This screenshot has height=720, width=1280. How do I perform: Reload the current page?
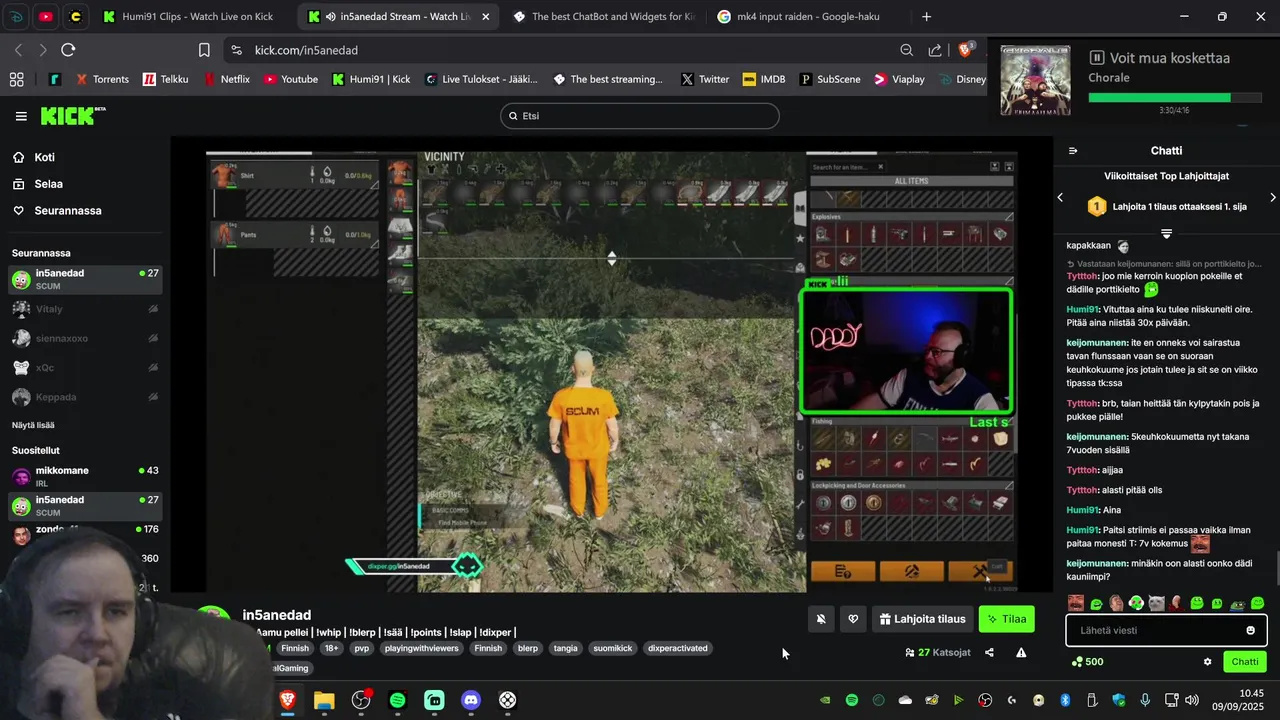[x=68, y=50]
